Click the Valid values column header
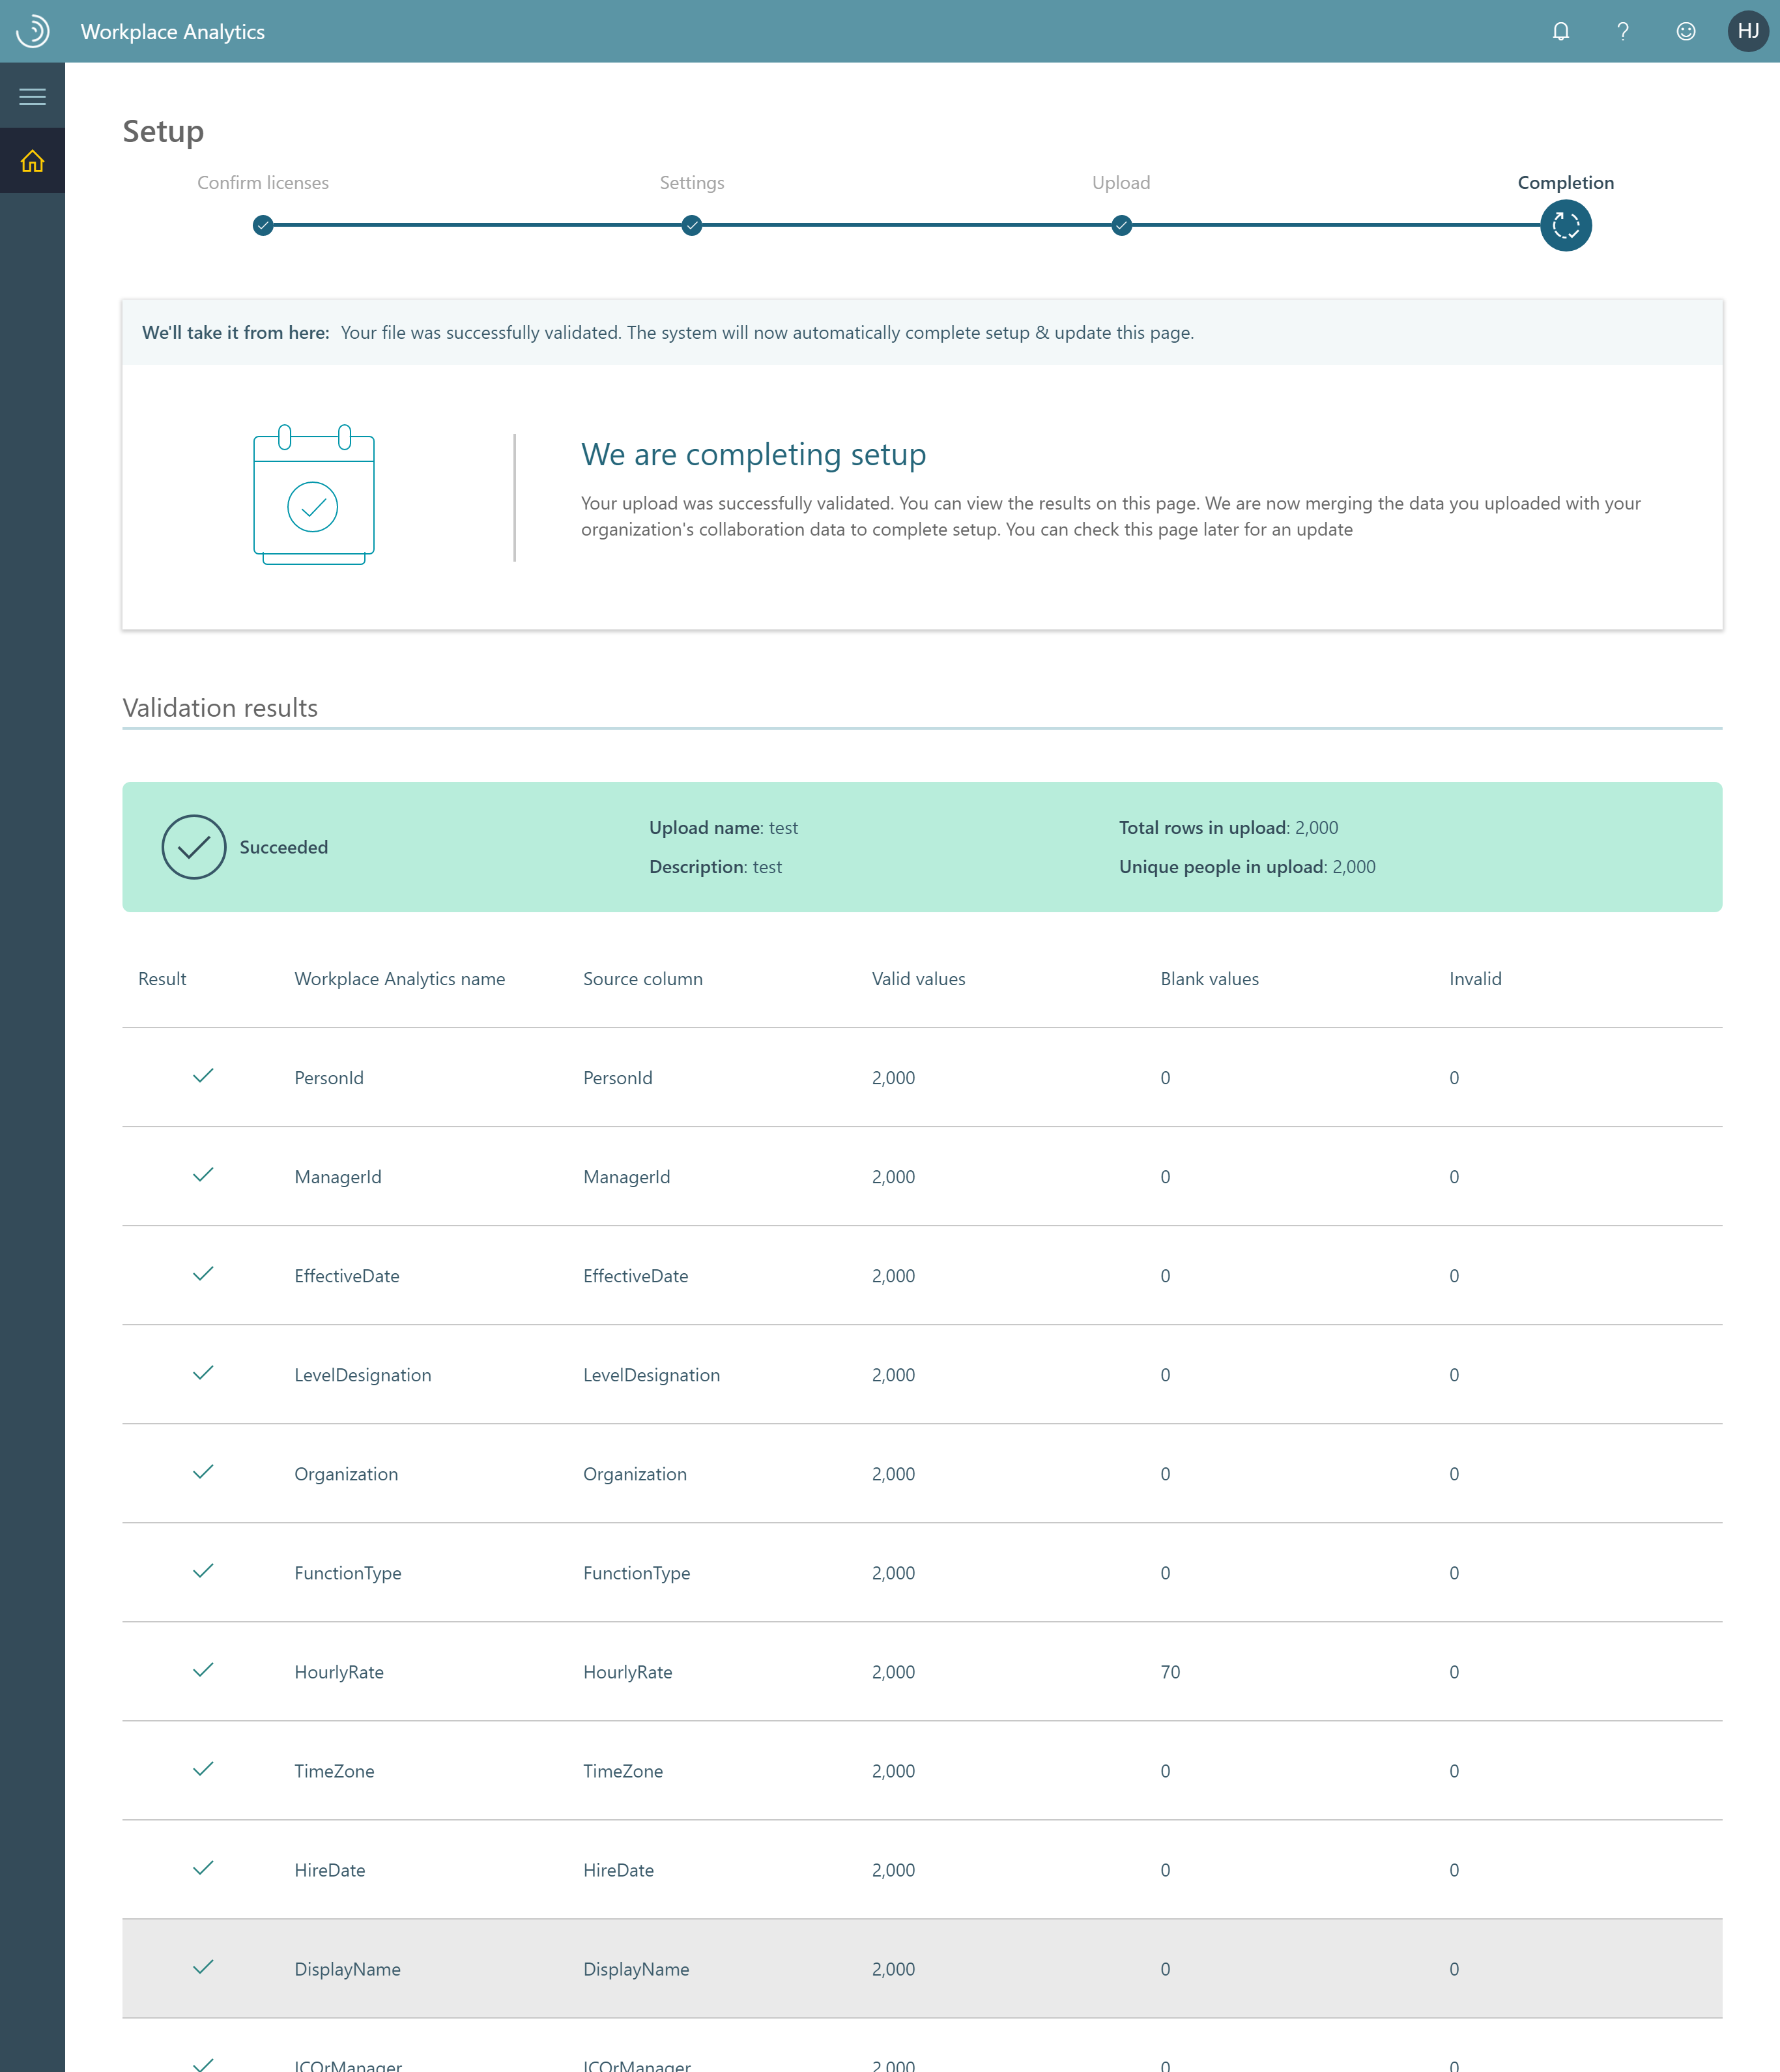The width and height of the screenshot is (1780, 2072). (x=918, y=979)
